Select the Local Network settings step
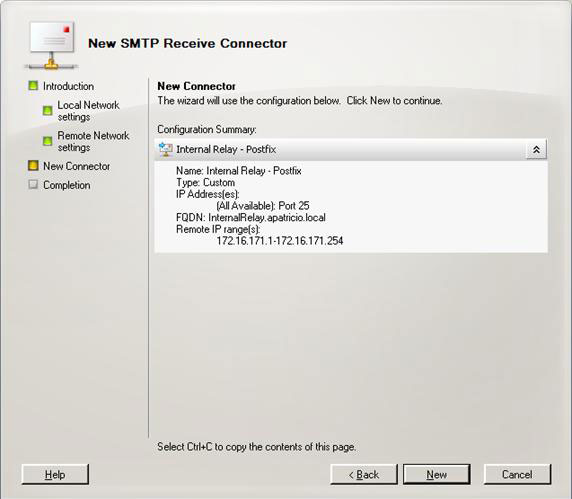 (x=88, y=111)
